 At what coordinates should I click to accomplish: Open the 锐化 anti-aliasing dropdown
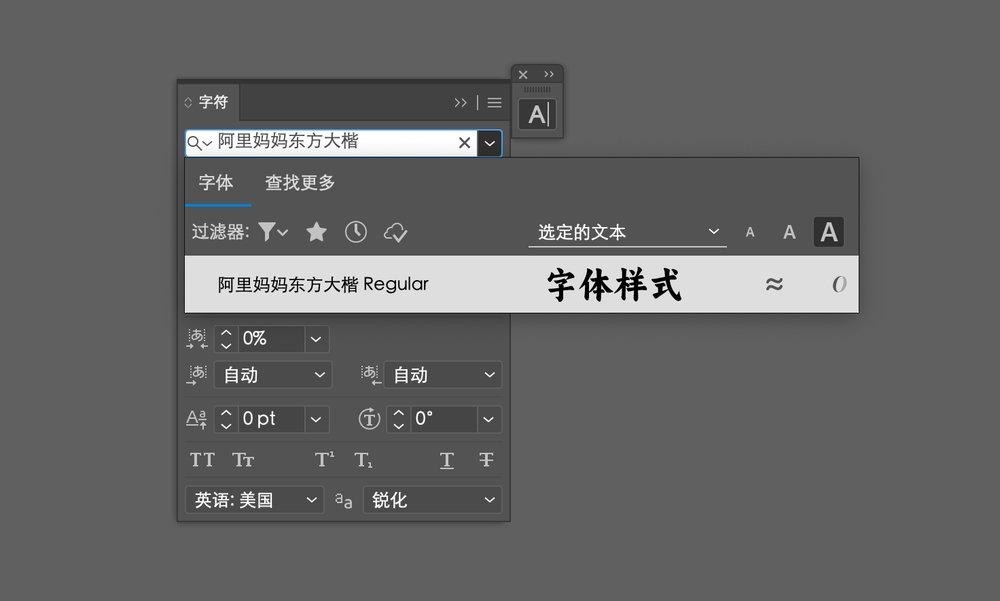[432, 500]
